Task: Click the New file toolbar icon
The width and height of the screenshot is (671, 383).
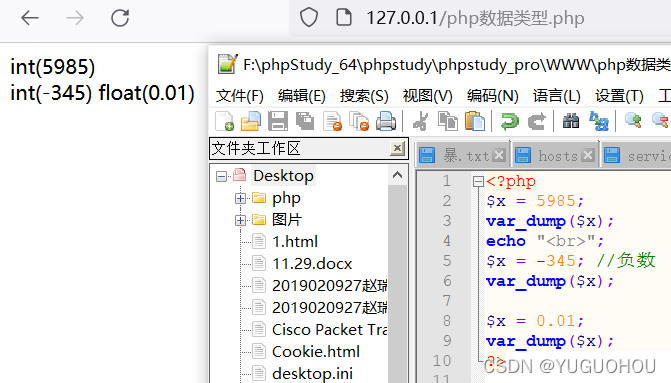Action: click(x=224, y=121)
